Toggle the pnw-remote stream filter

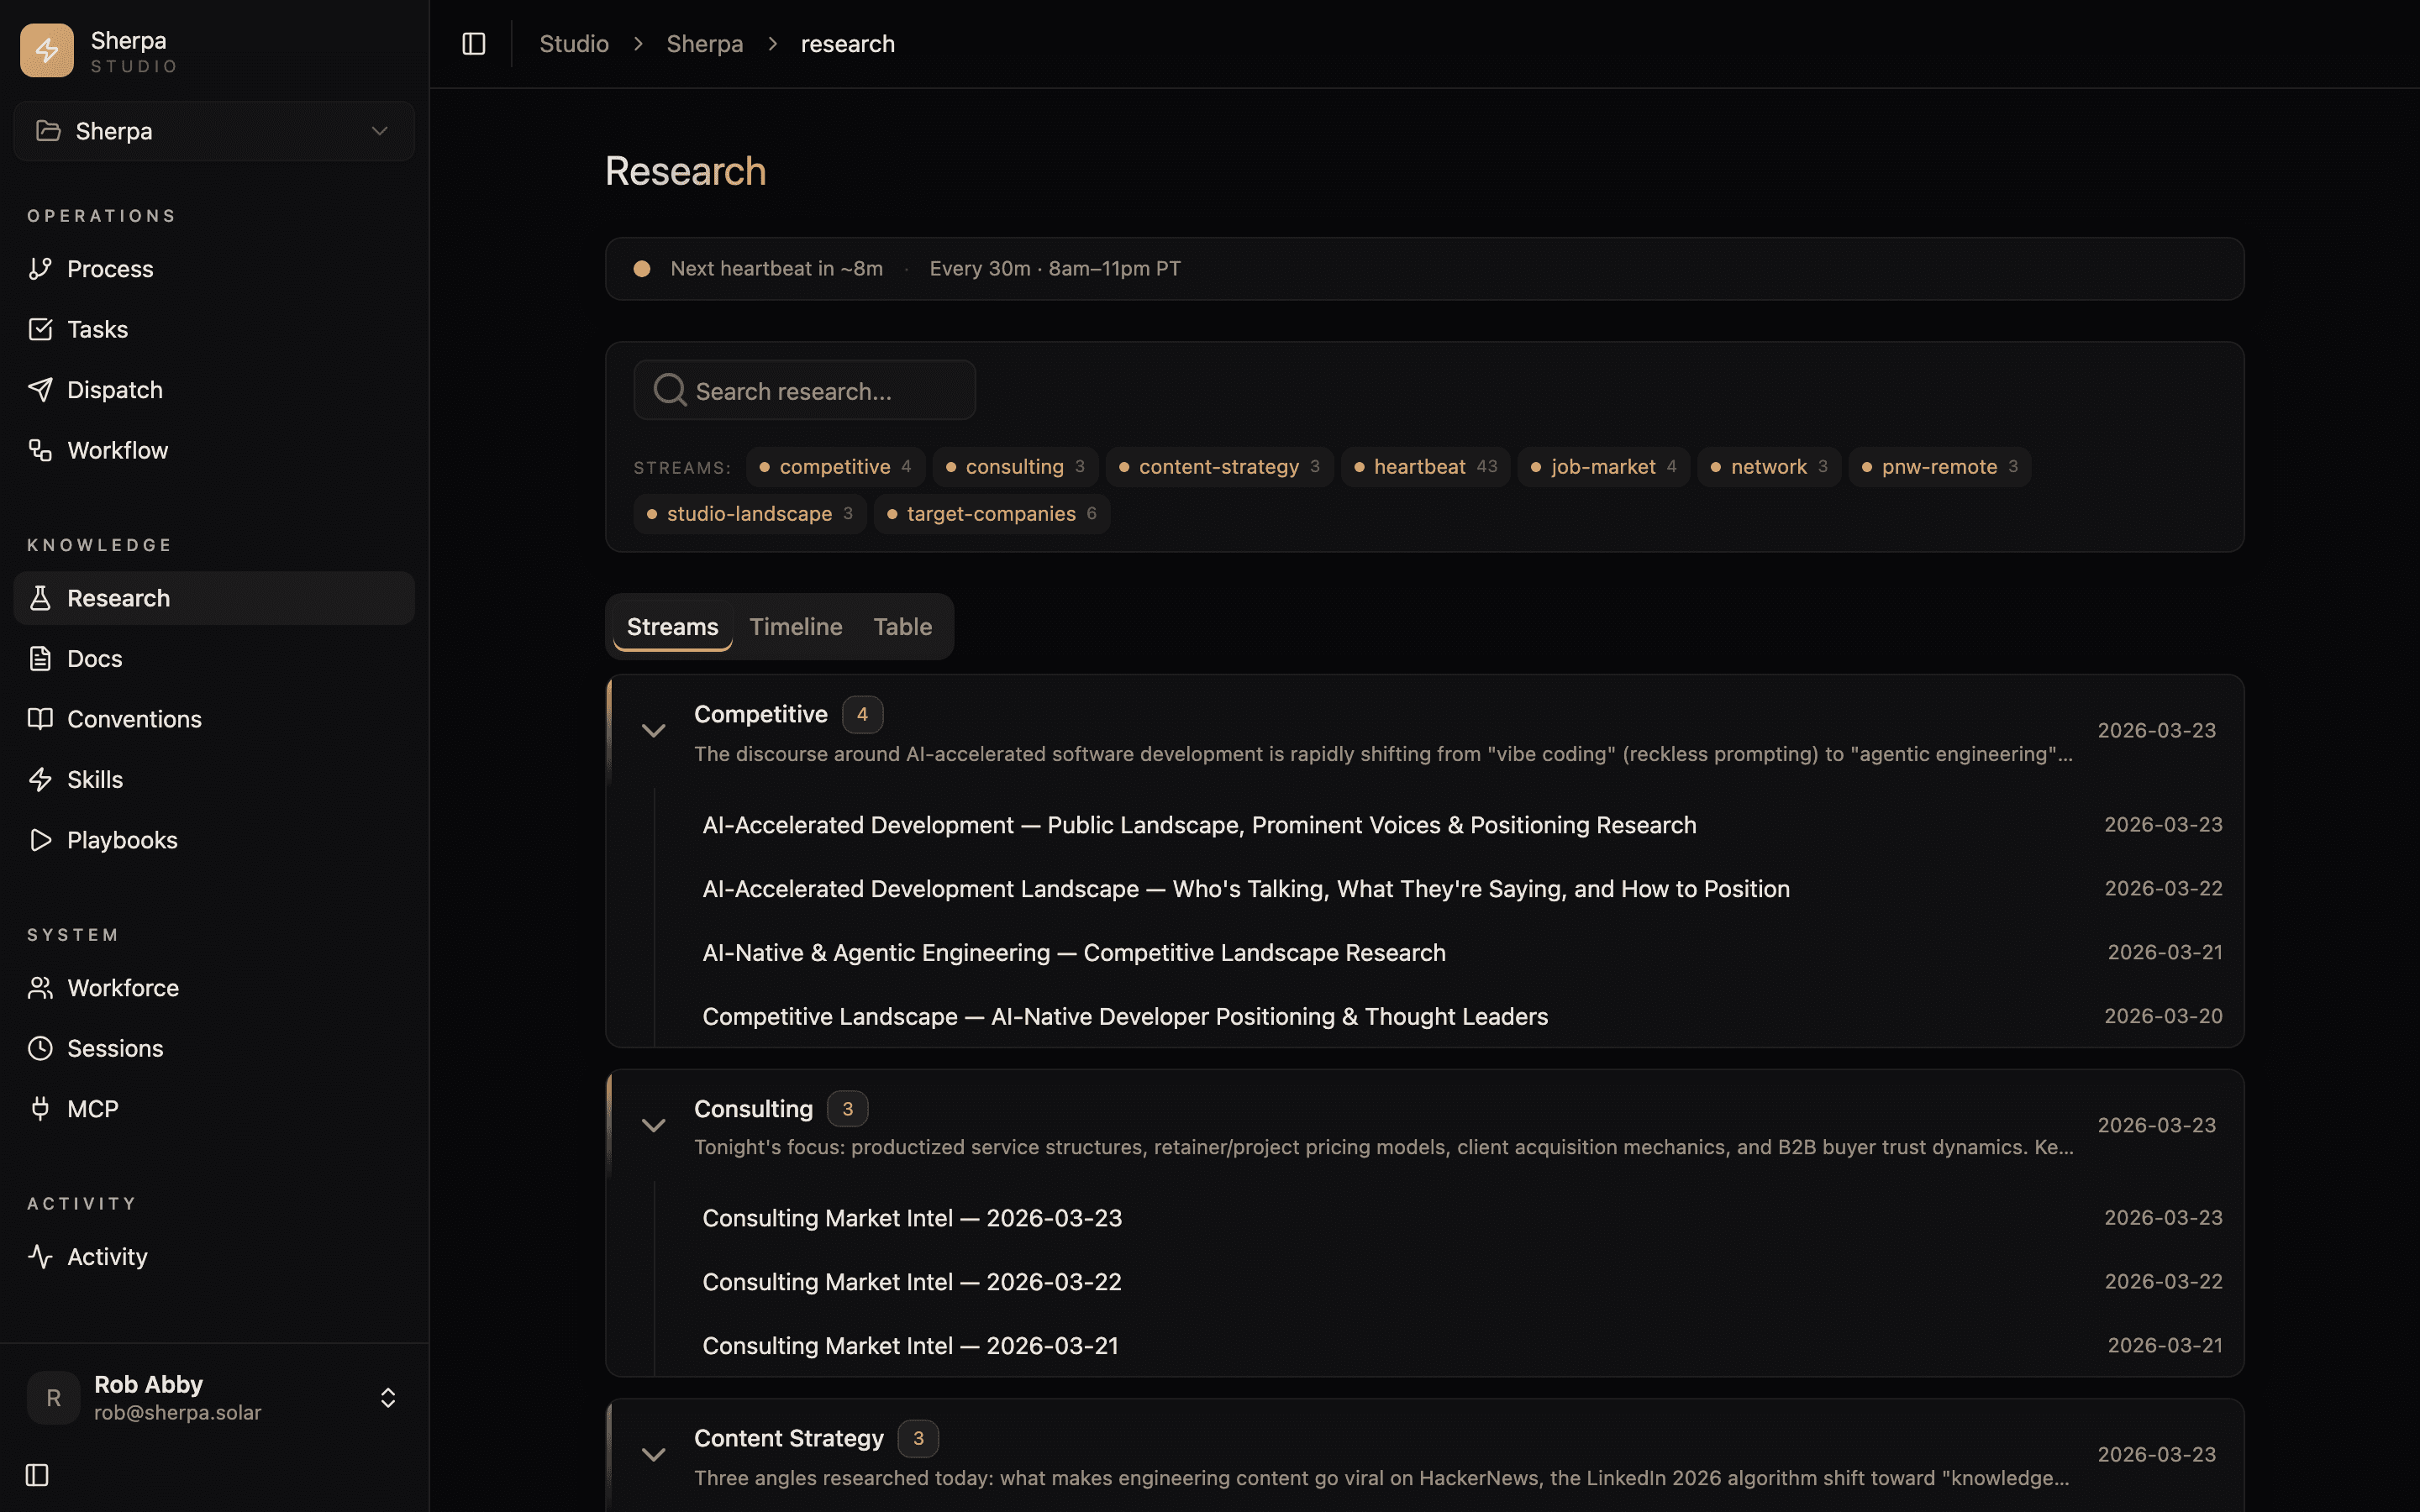1939,467
